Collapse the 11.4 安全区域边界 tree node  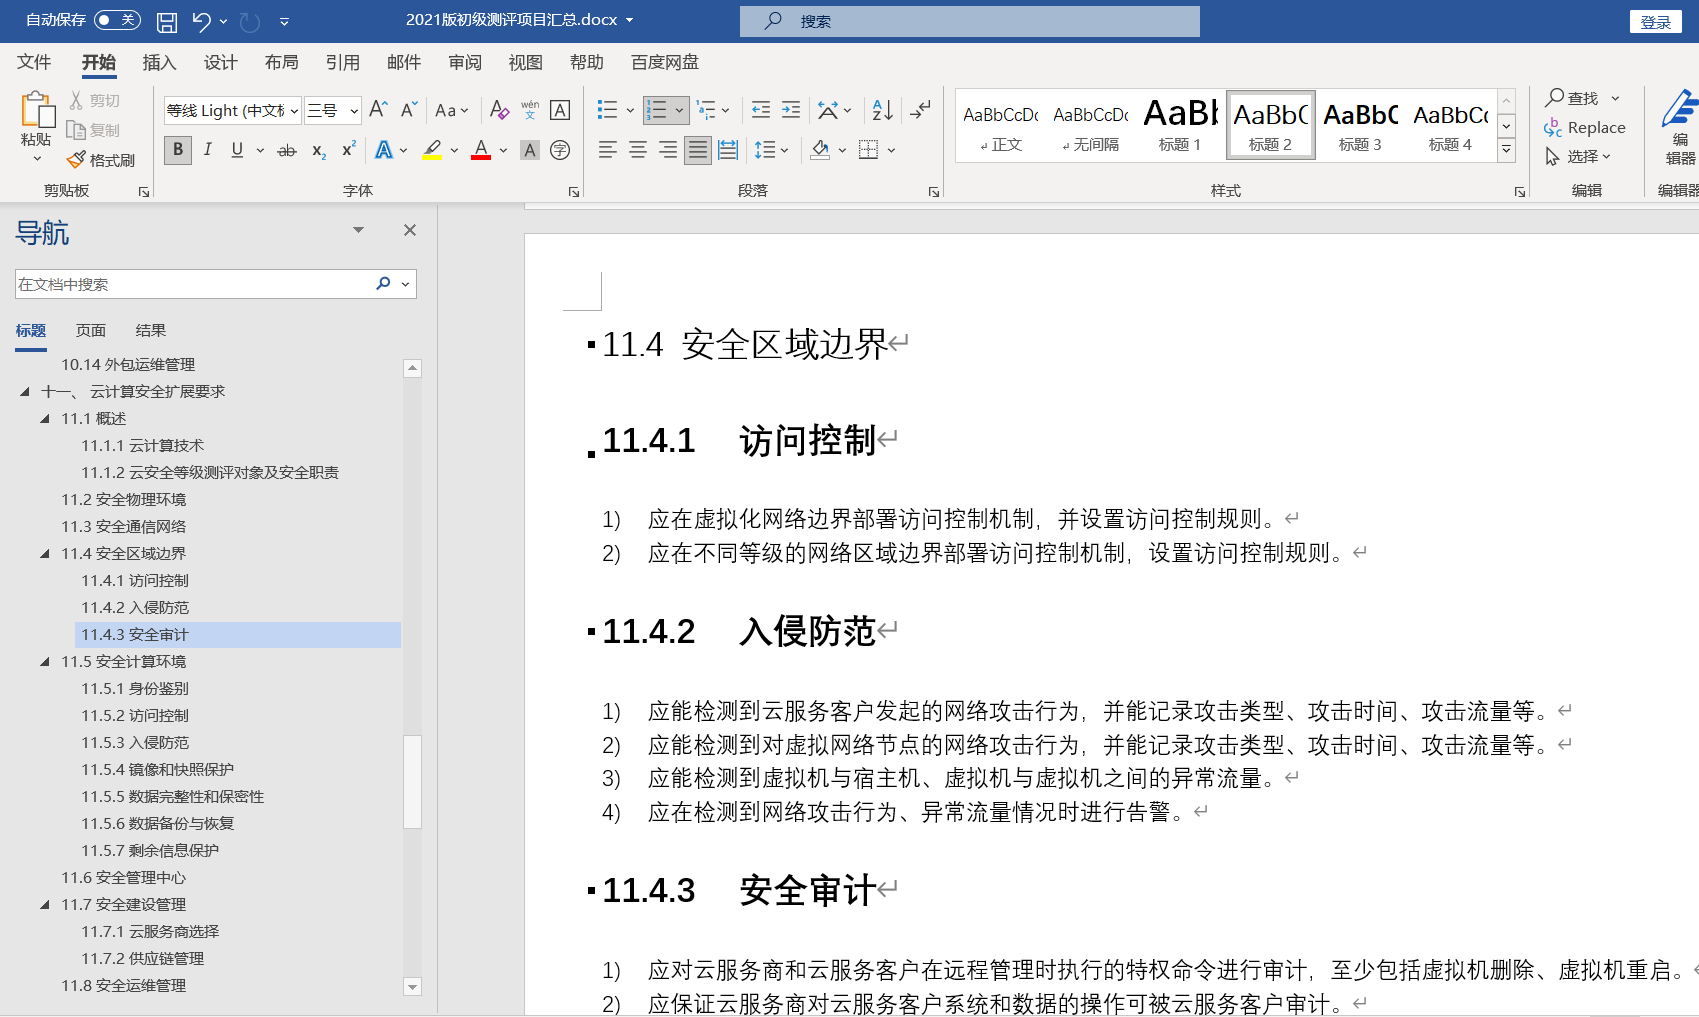pos(45,553)
